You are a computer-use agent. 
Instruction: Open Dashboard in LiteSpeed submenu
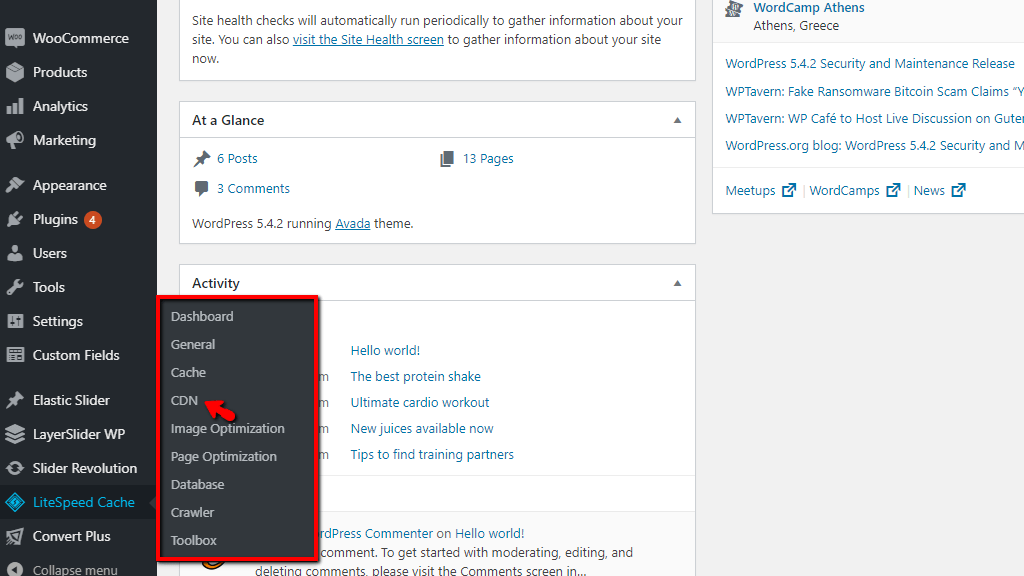coord(202,316)
